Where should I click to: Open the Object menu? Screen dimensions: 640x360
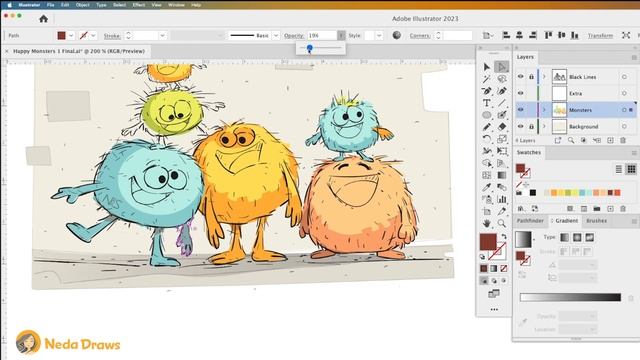82,5
